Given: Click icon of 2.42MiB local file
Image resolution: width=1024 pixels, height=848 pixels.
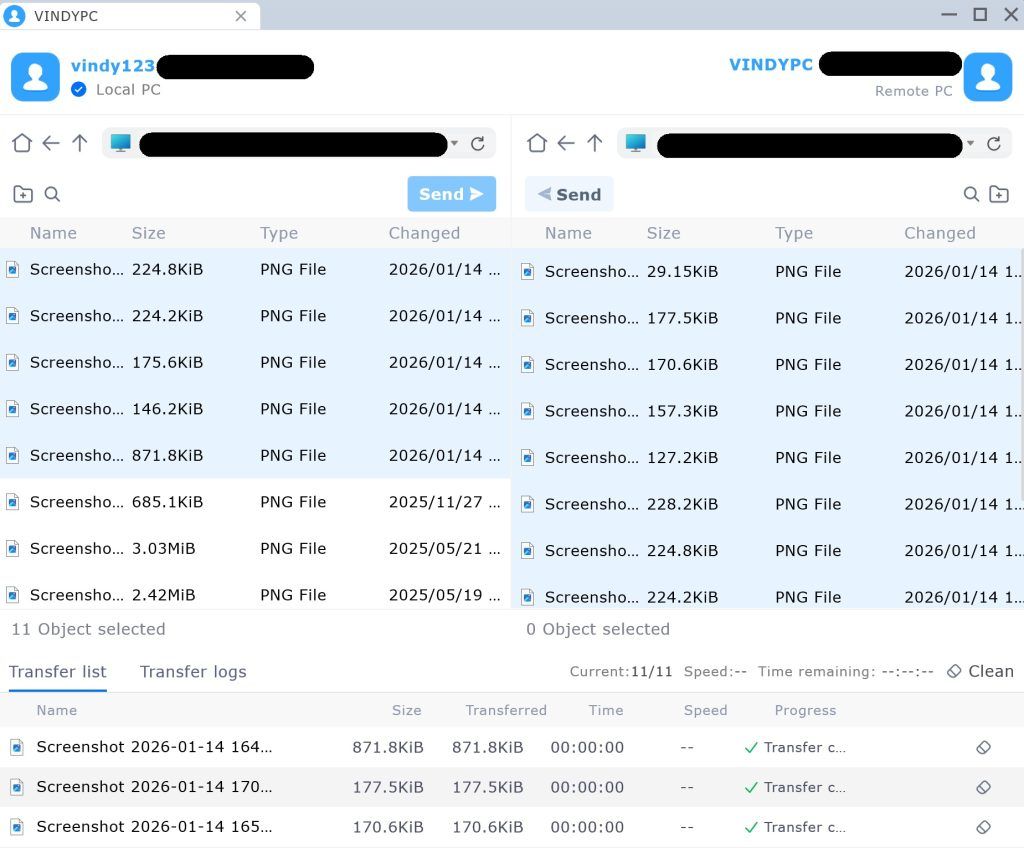Looking at the screenshot, I should click(12, 595).
